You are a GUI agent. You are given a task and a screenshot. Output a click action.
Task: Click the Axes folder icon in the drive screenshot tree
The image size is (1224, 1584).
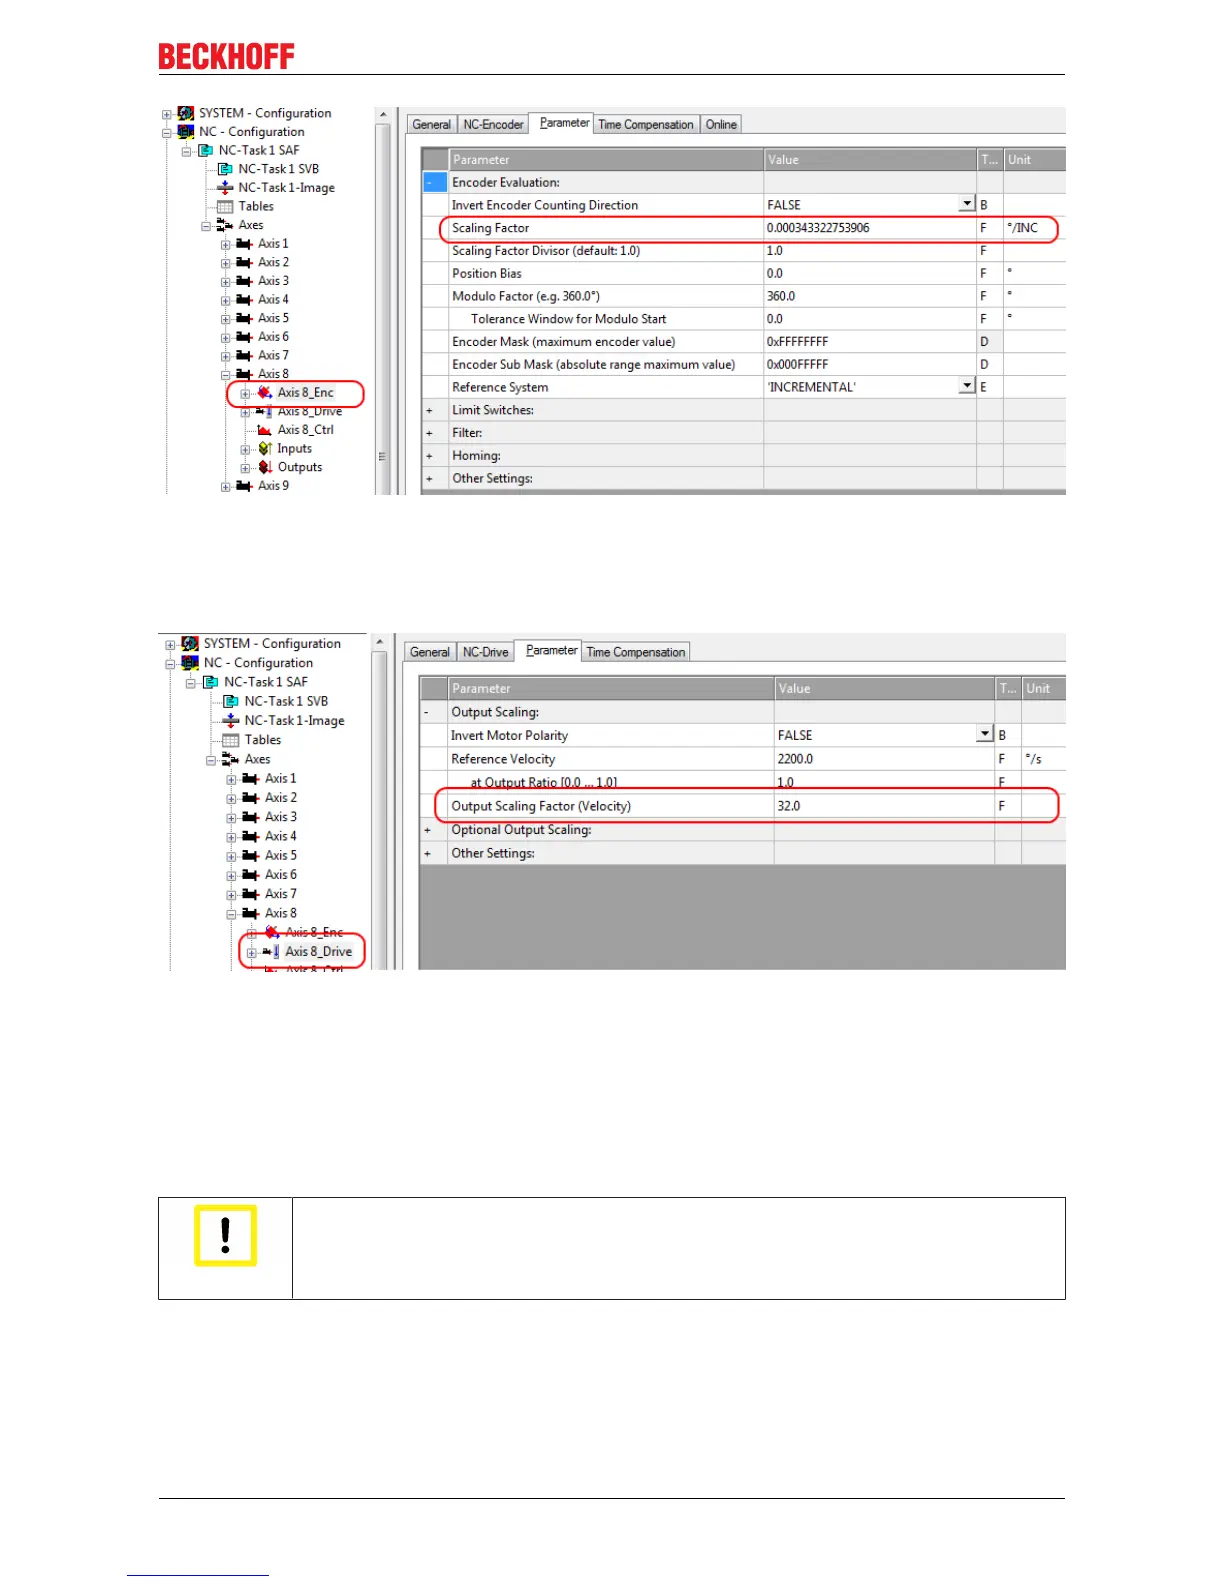230,759
